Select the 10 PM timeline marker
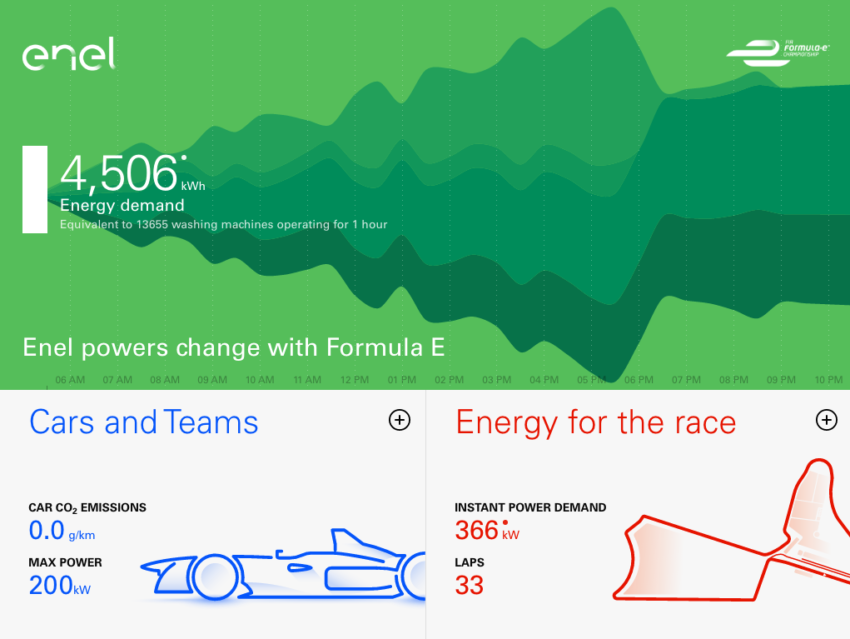850x639 pixels. [x=828, y=380]
